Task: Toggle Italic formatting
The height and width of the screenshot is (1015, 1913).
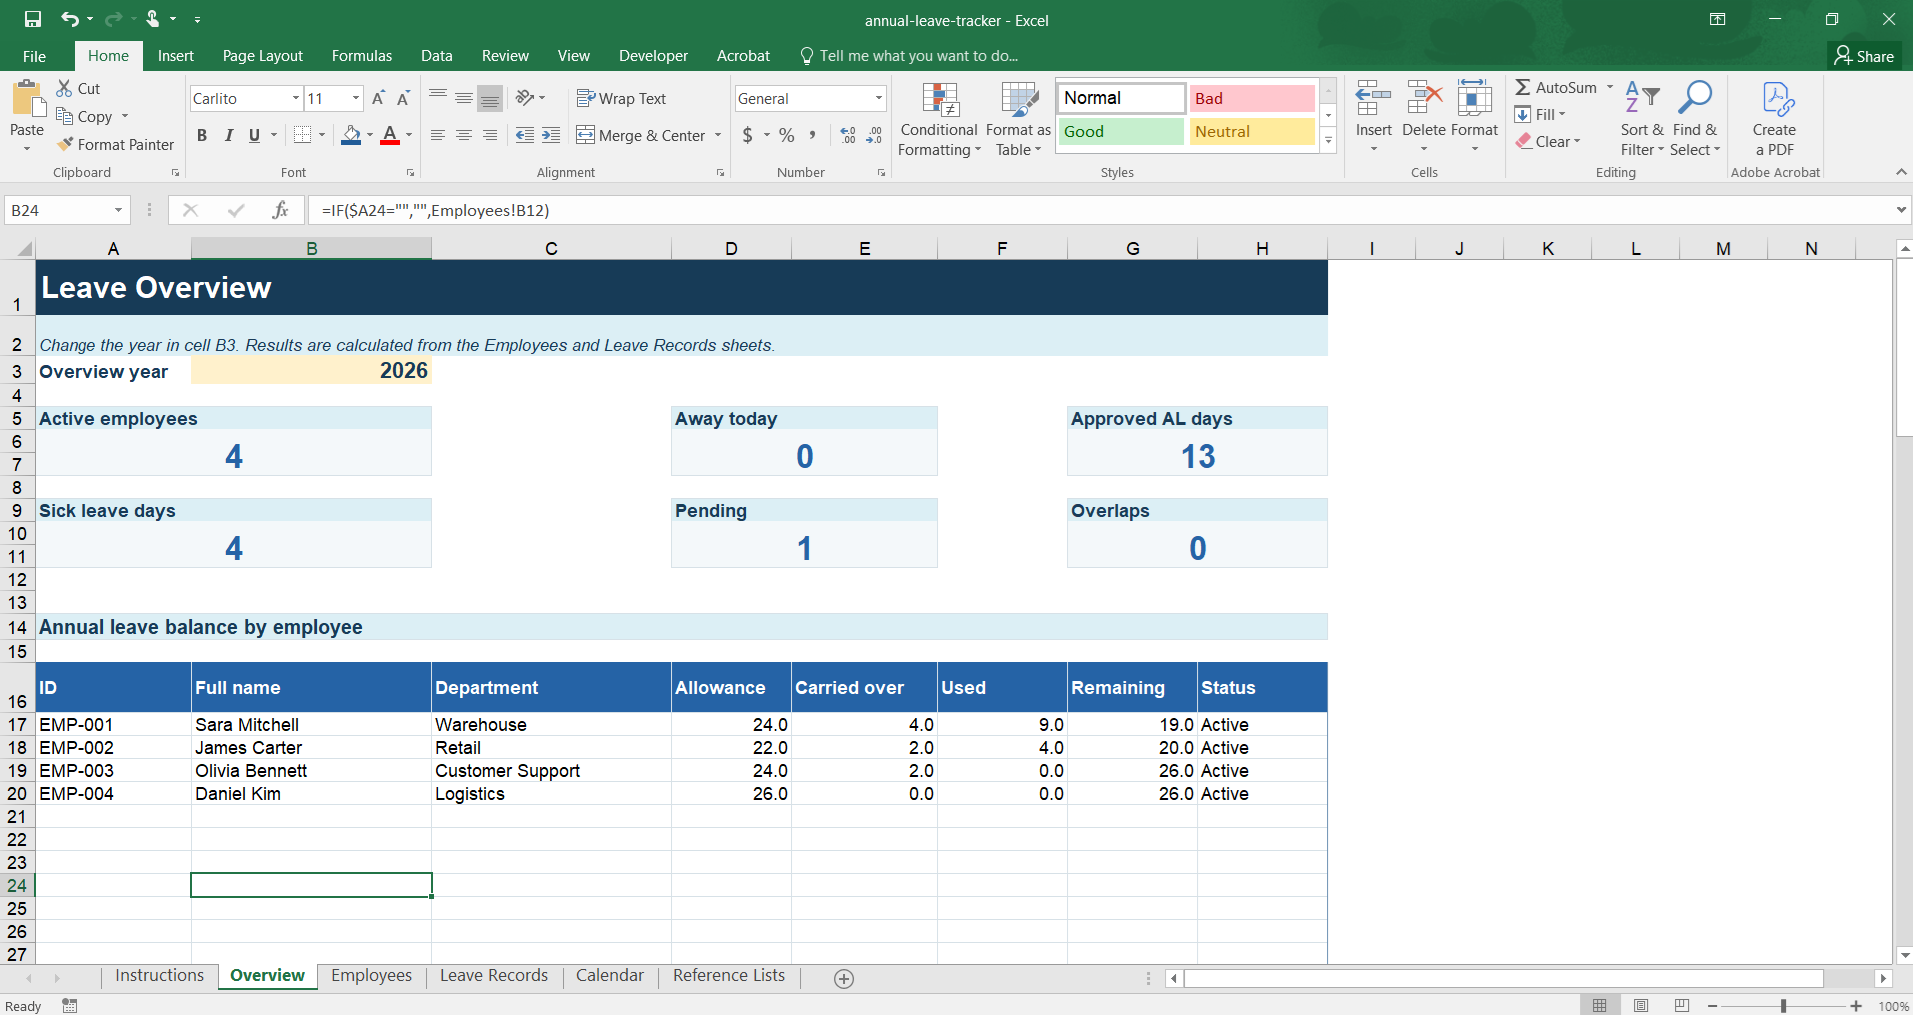Action: (228, 135)
